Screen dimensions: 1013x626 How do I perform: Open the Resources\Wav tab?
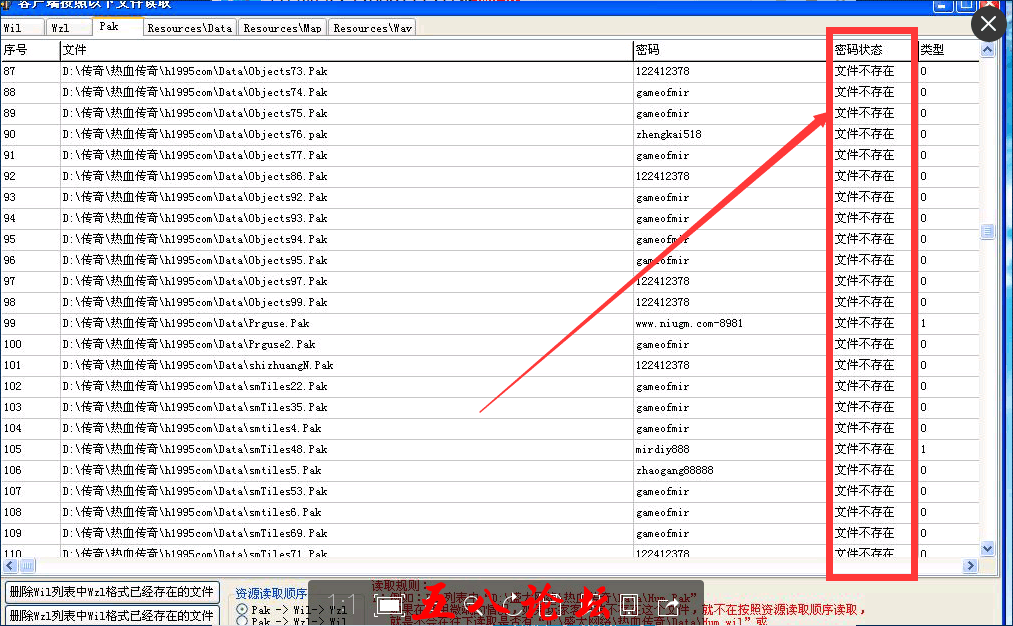click(371, 28)
